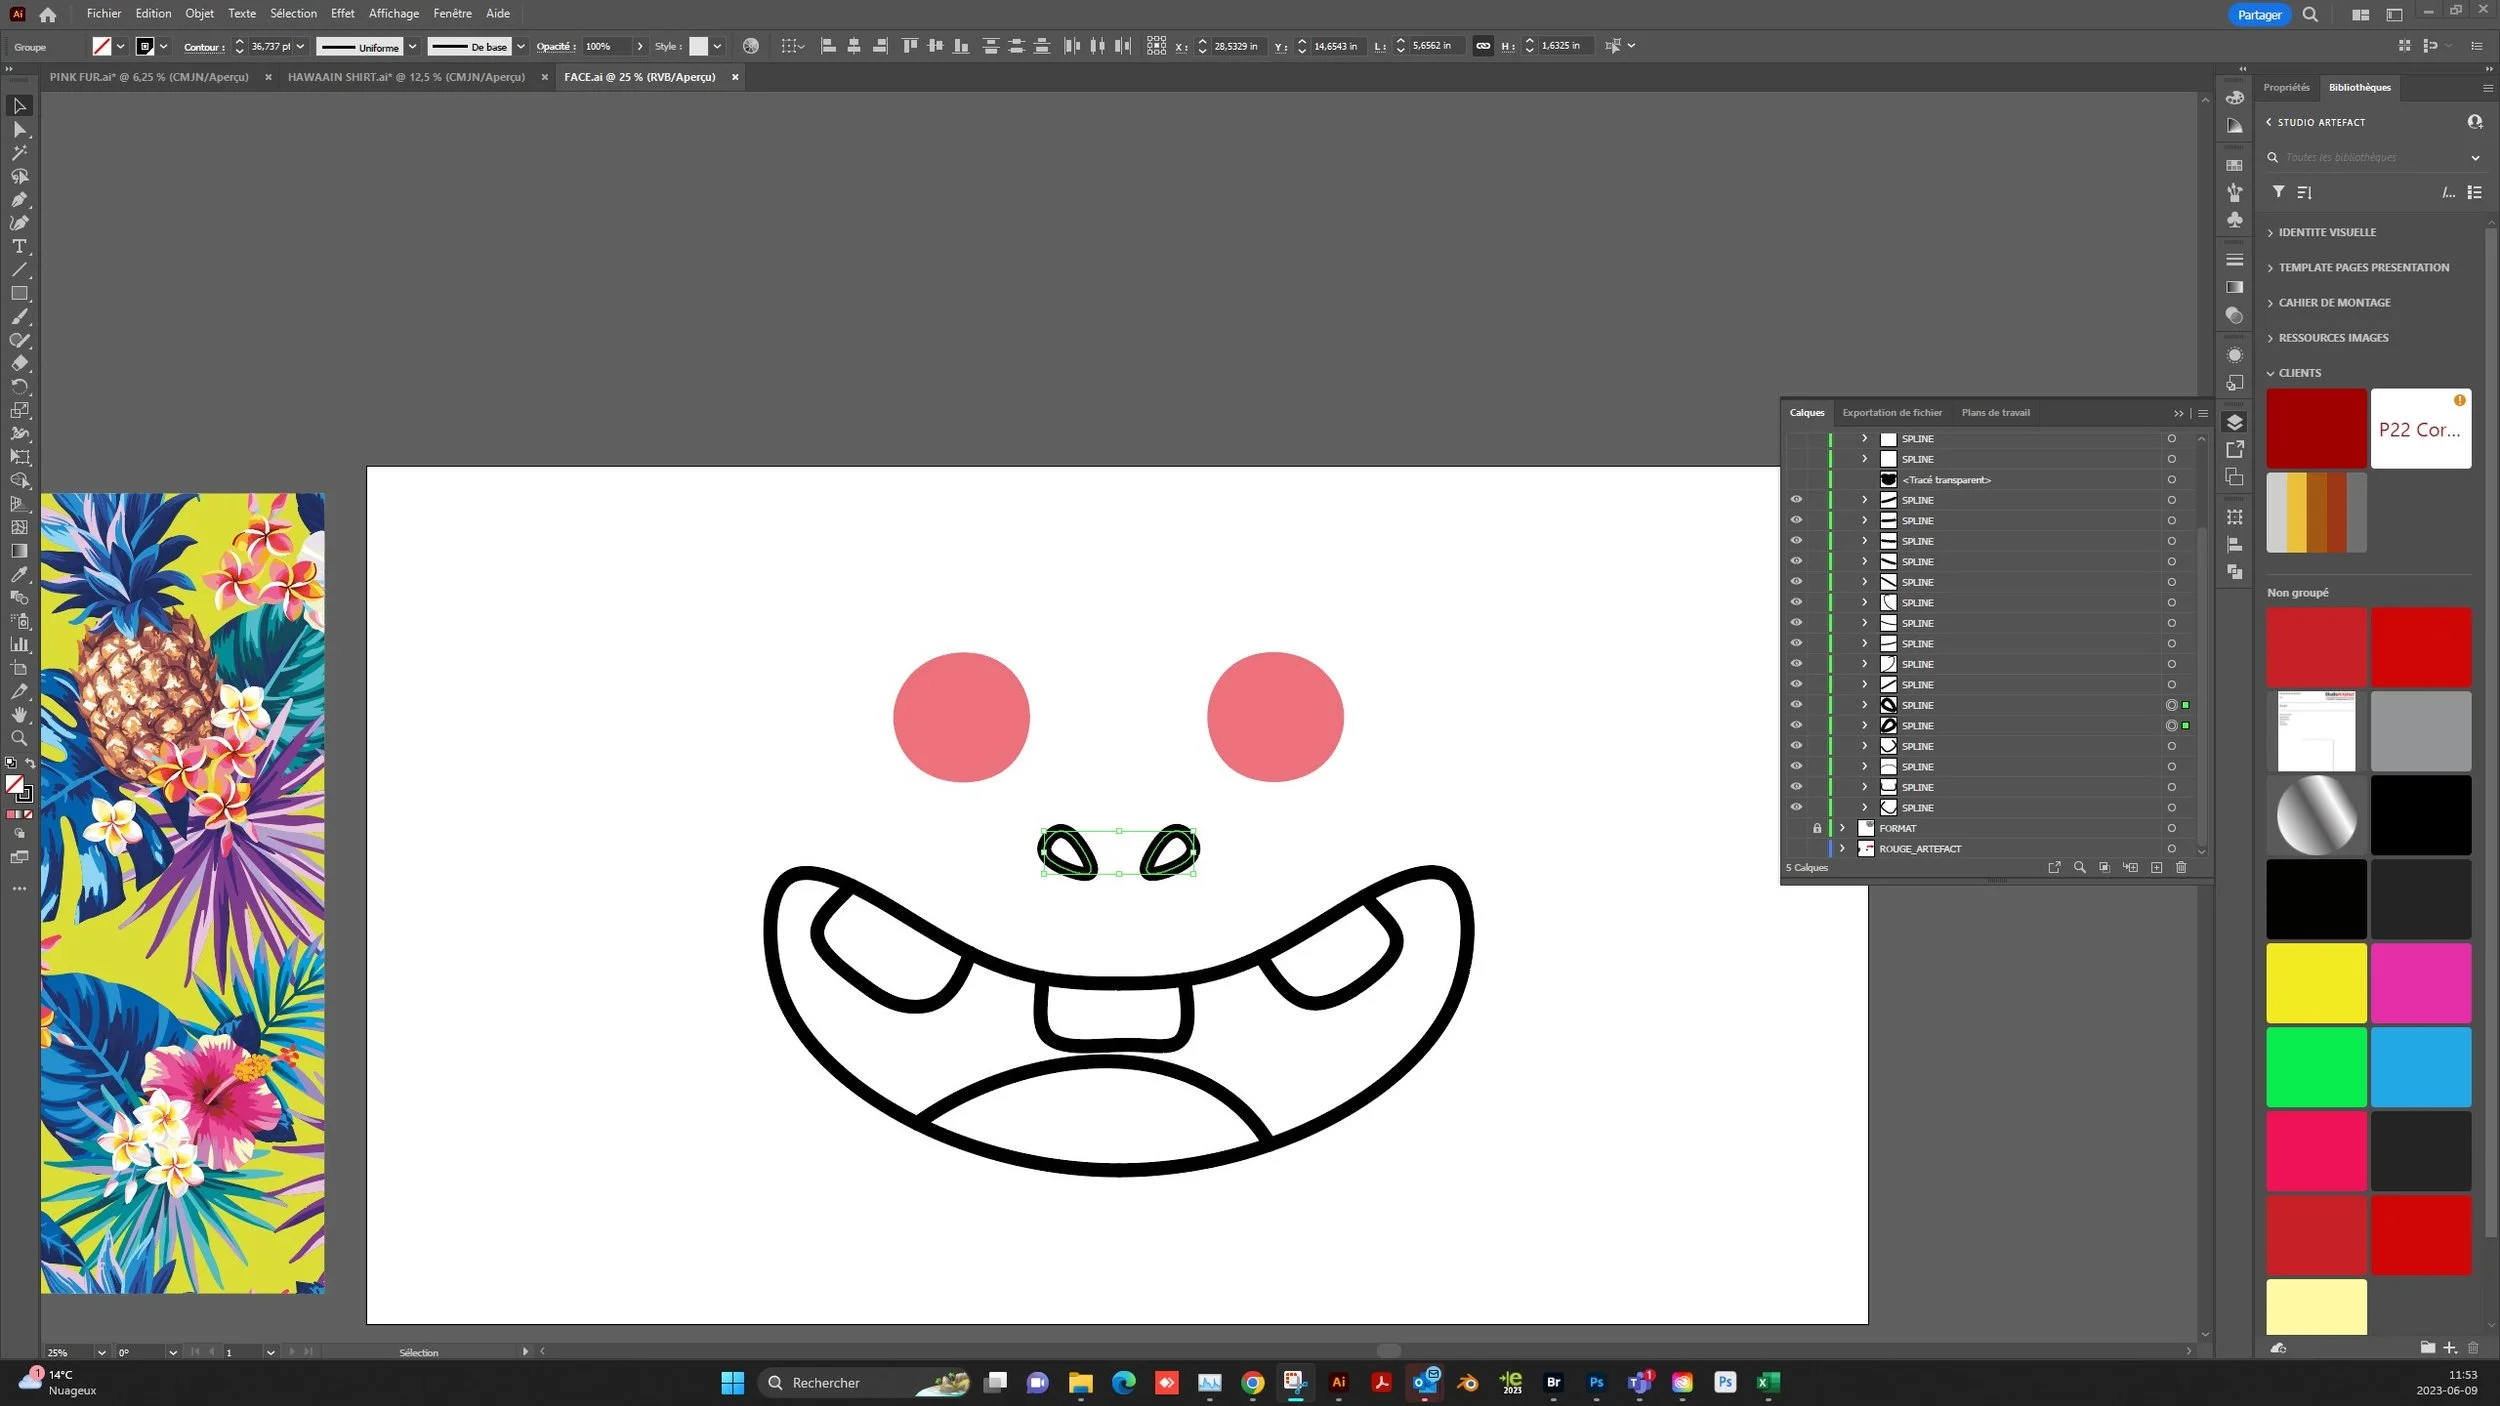The height and width of the screenshot is (1406, 2500).
Task: Open the zoom level dropdown
Action: click(x=101, y=1352)
